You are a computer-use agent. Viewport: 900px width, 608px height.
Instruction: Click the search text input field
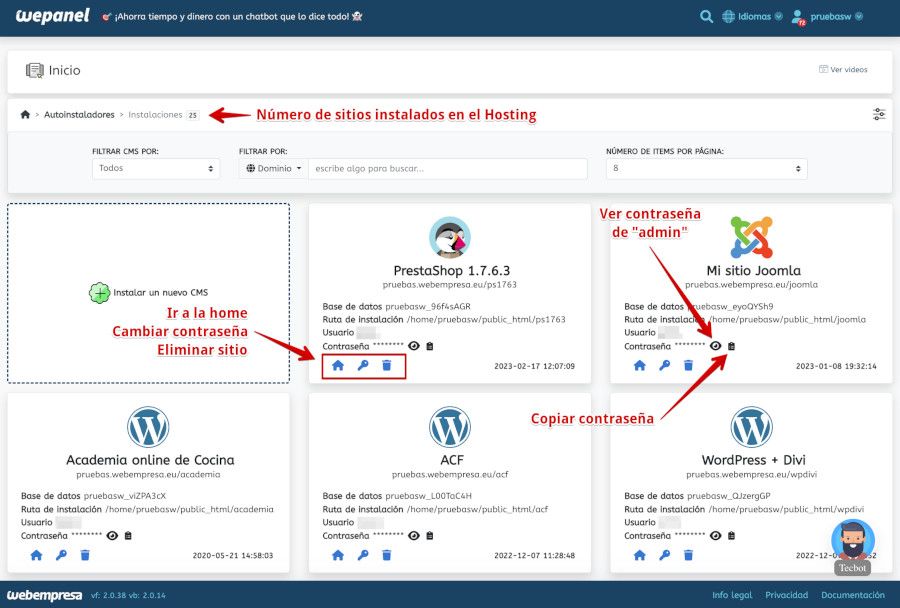[x=448, y=168]
